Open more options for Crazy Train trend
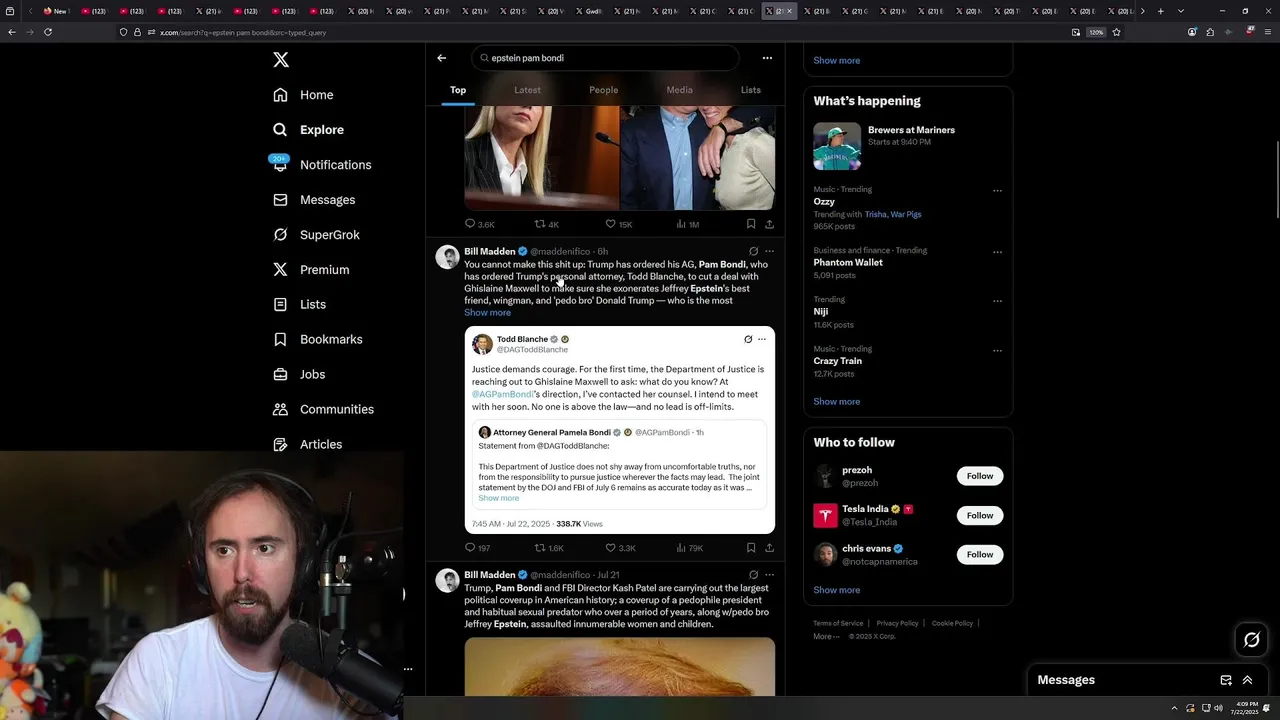 click(x=997, y=351)
